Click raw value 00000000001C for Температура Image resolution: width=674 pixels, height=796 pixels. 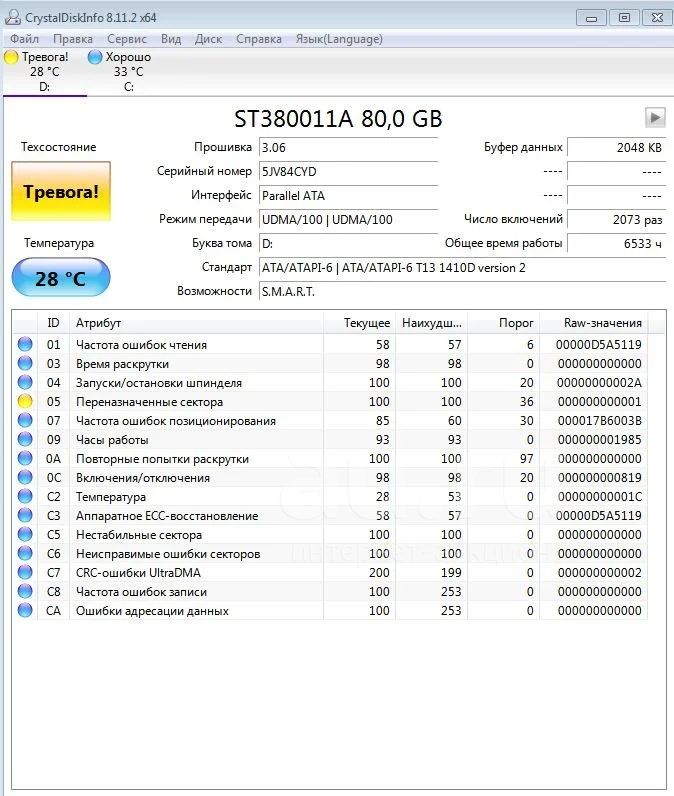point(599,496)
